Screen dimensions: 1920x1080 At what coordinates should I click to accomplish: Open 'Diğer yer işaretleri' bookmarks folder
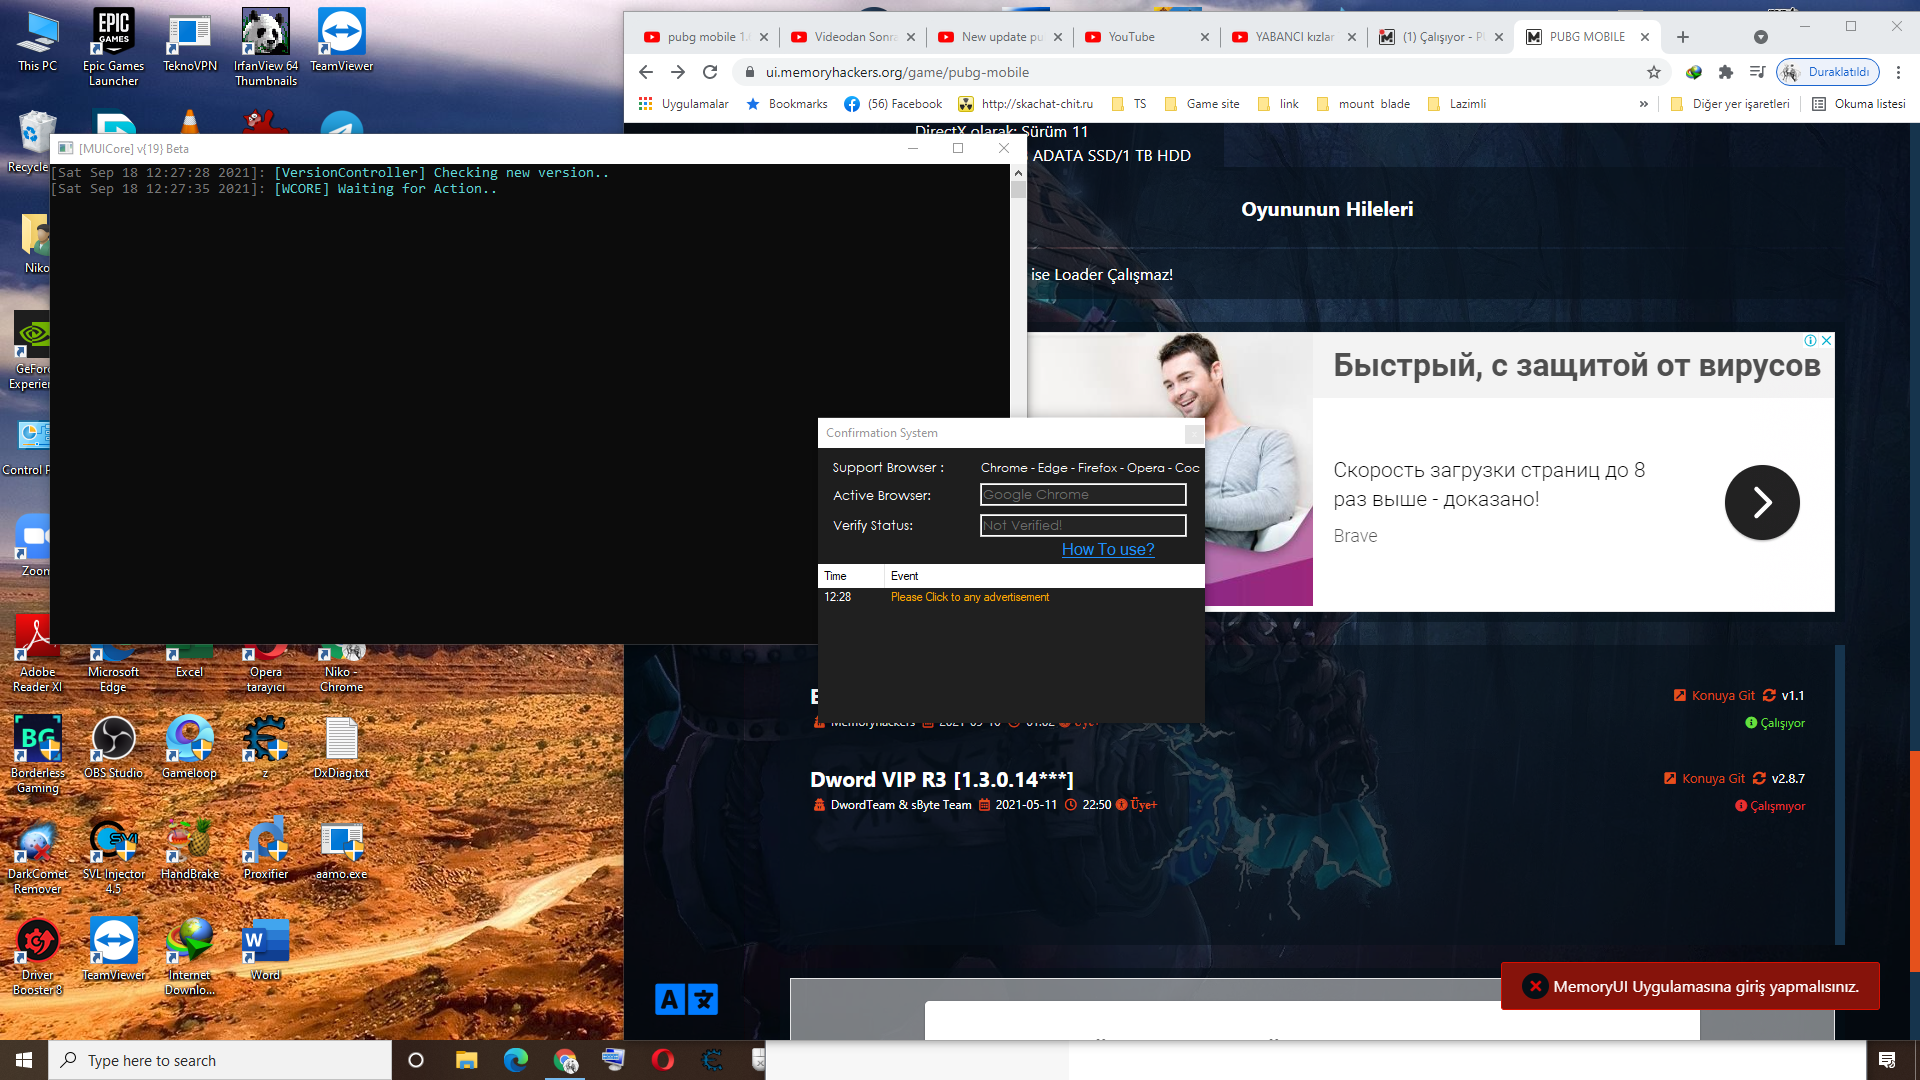point(1730,104)
